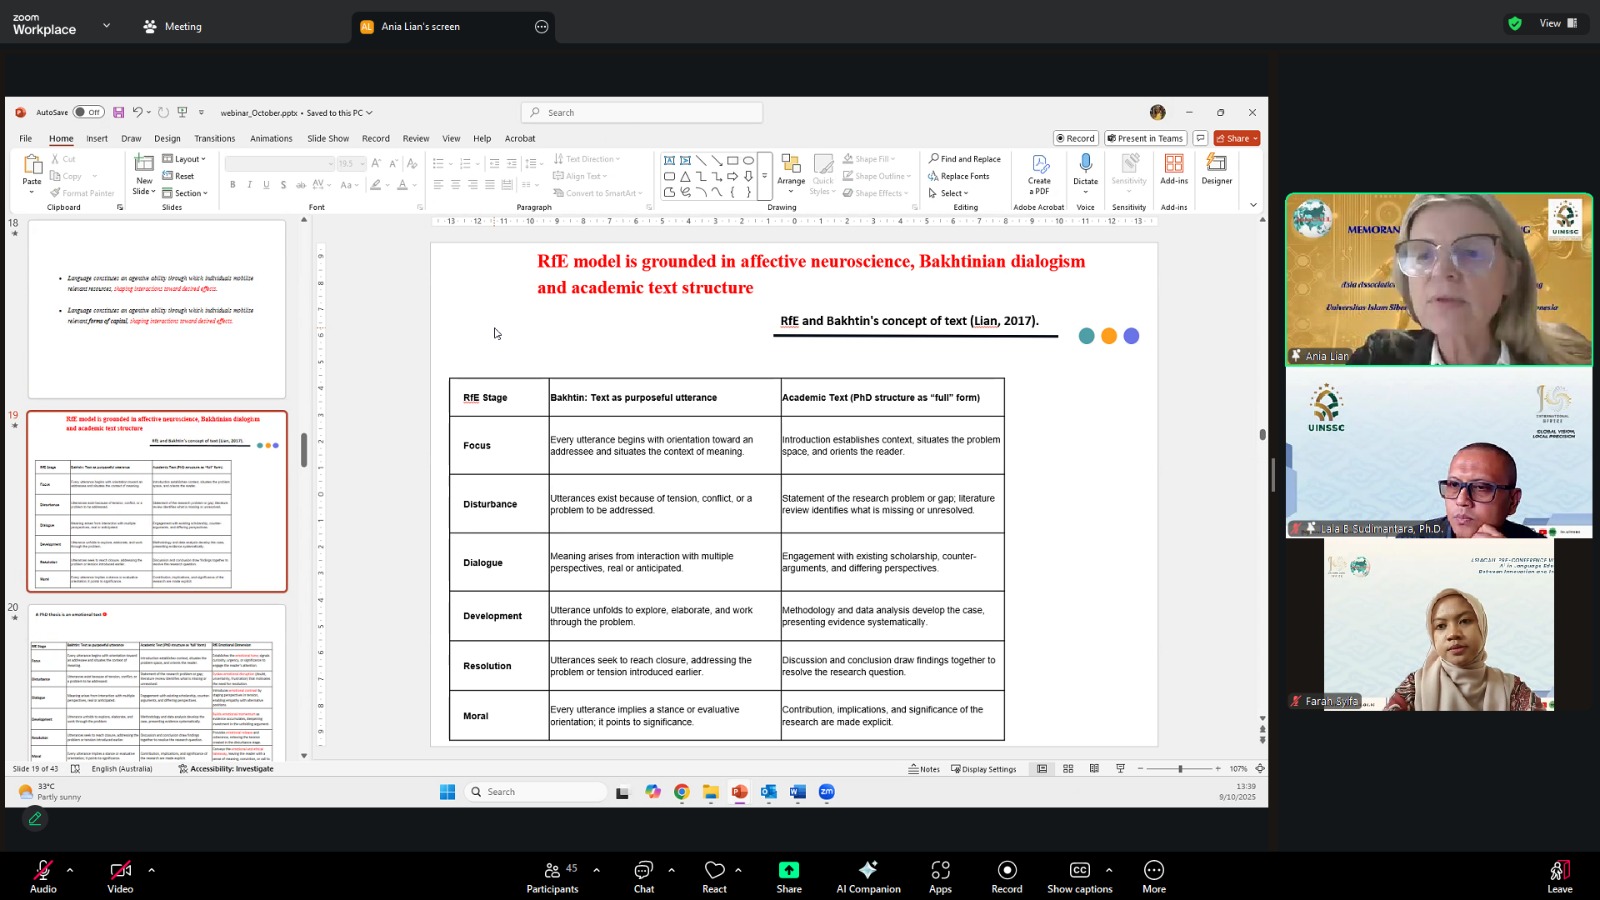This screenshot has height=900, width=1600.
Task: Open the Review tab
Action: click(x=416, y=138)
